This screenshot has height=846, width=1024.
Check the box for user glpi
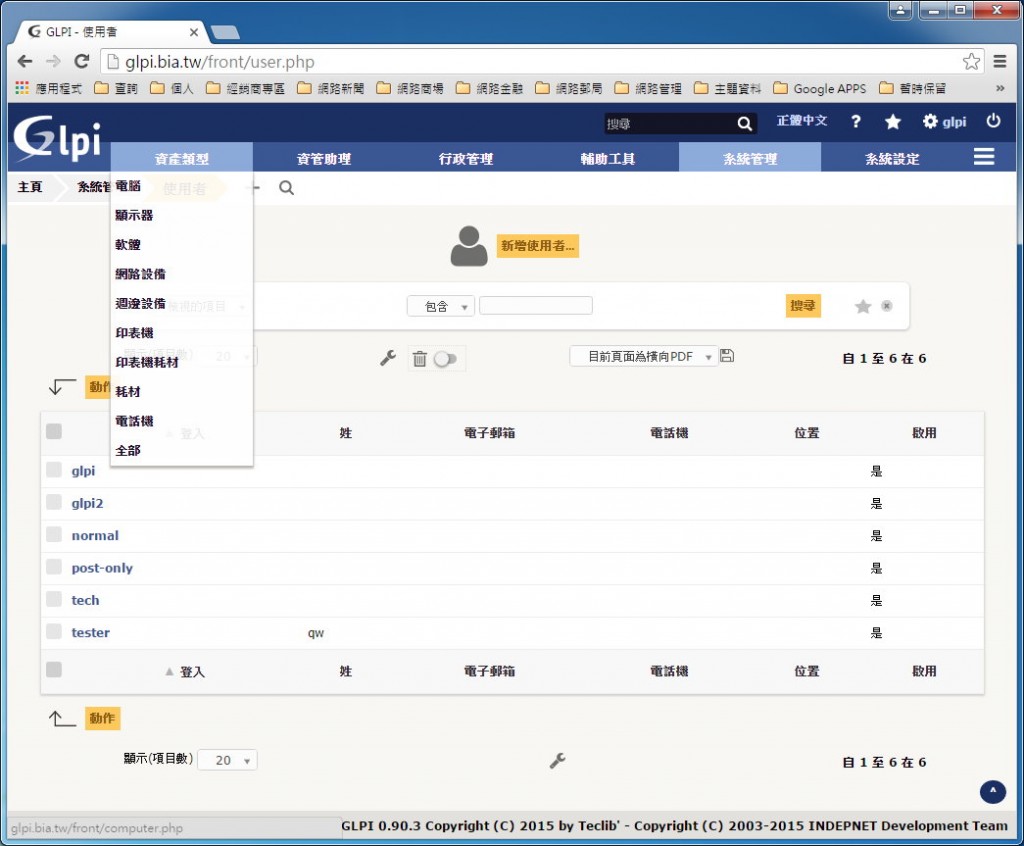[54, 470]
